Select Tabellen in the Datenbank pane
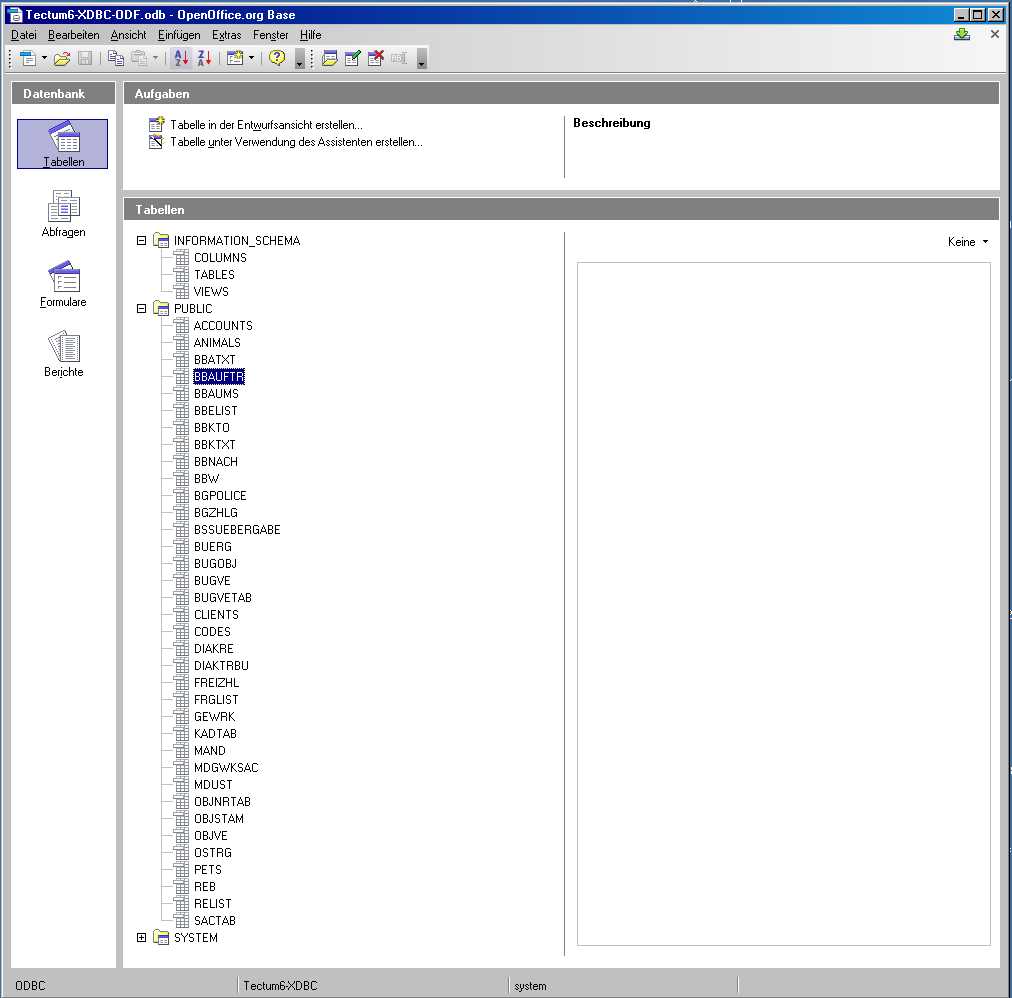Viewport: 1012px width, 998px height. [x=63, y=144]
